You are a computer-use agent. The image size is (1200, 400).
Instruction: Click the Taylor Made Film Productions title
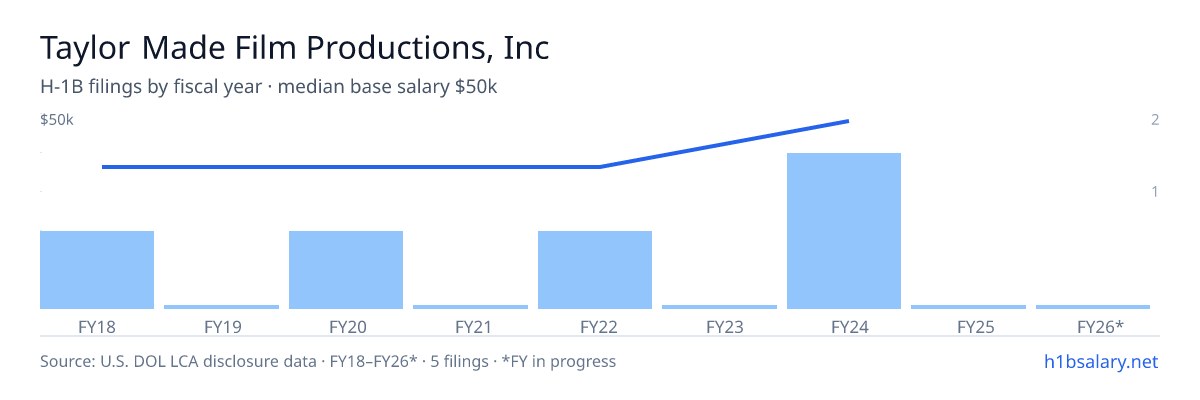tap(295, 47)
